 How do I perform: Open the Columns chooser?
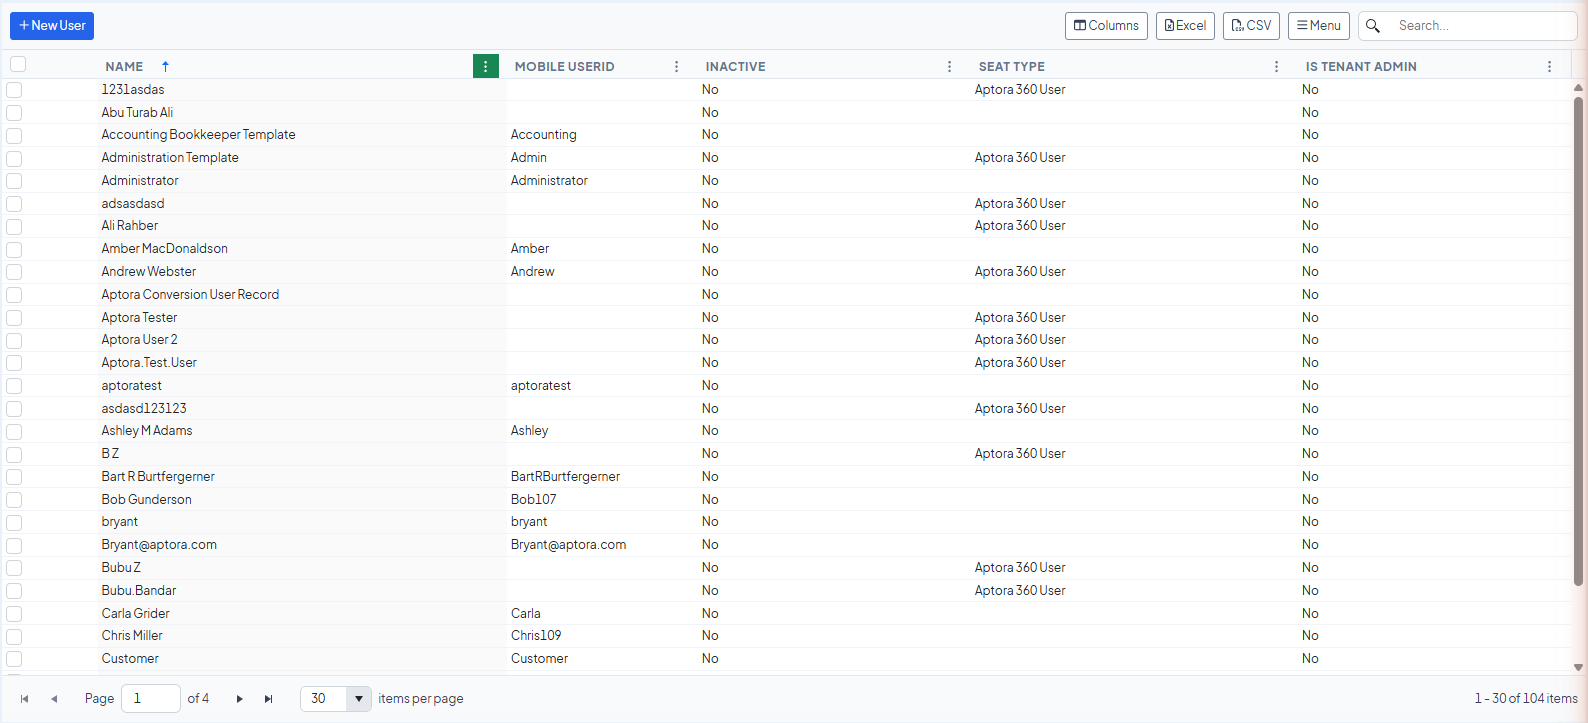(x=1106, y=26)
